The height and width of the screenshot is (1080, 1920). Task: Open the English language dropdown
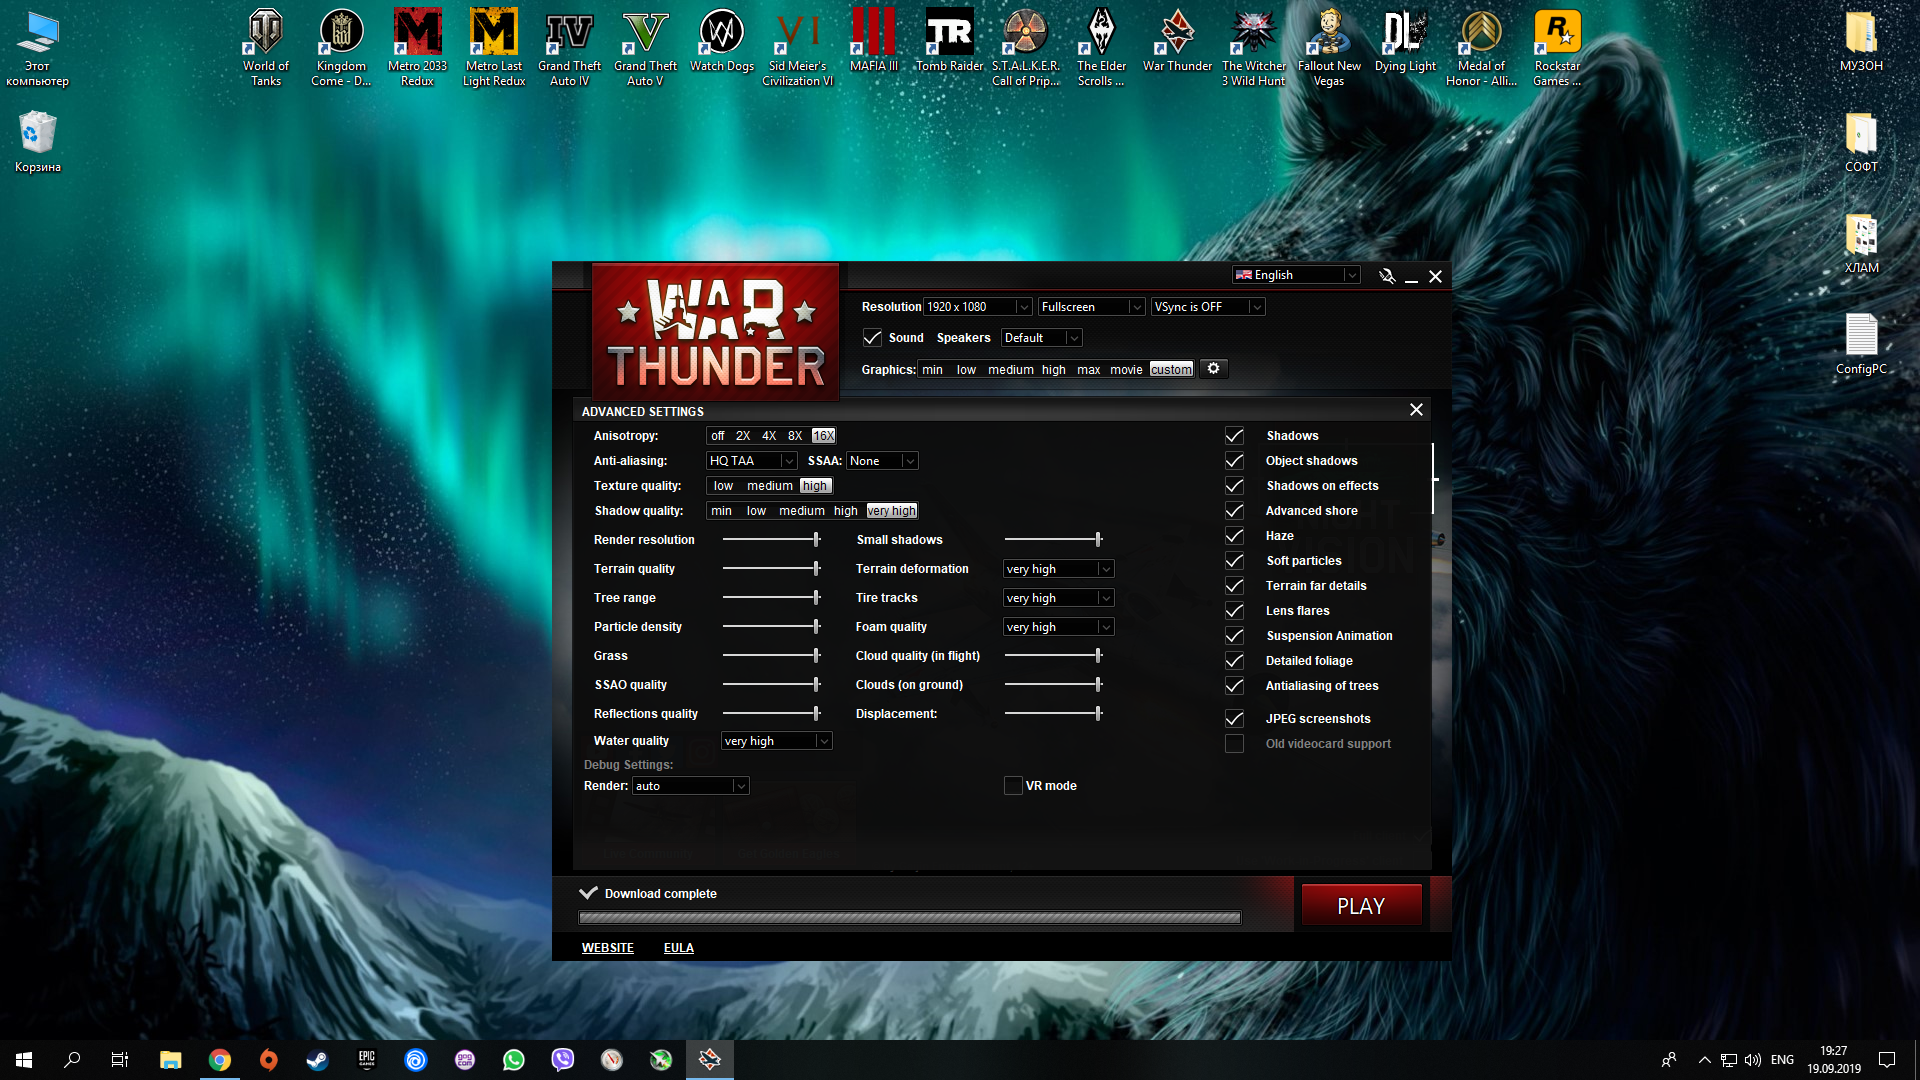1296,275
